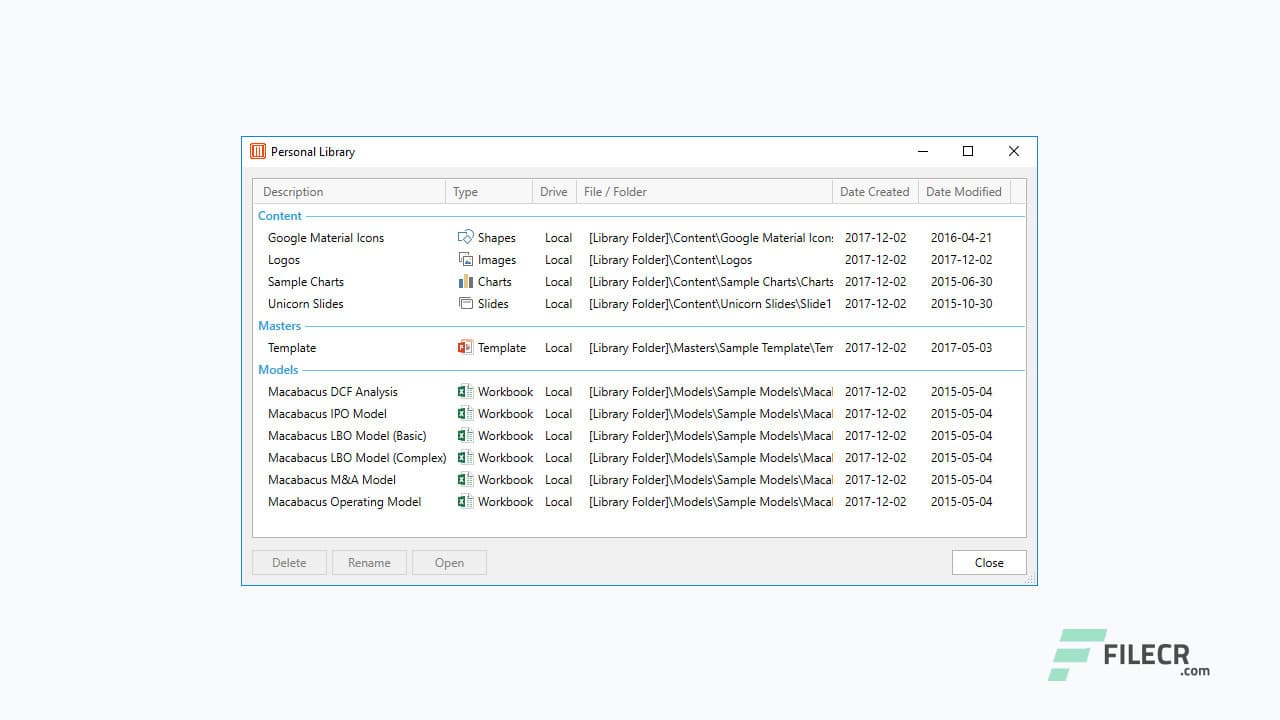The width and height of the screenshot is (1280, 720).
Task: Click the Slides icon beside Unicorn Slides
Action: [466, 303]
